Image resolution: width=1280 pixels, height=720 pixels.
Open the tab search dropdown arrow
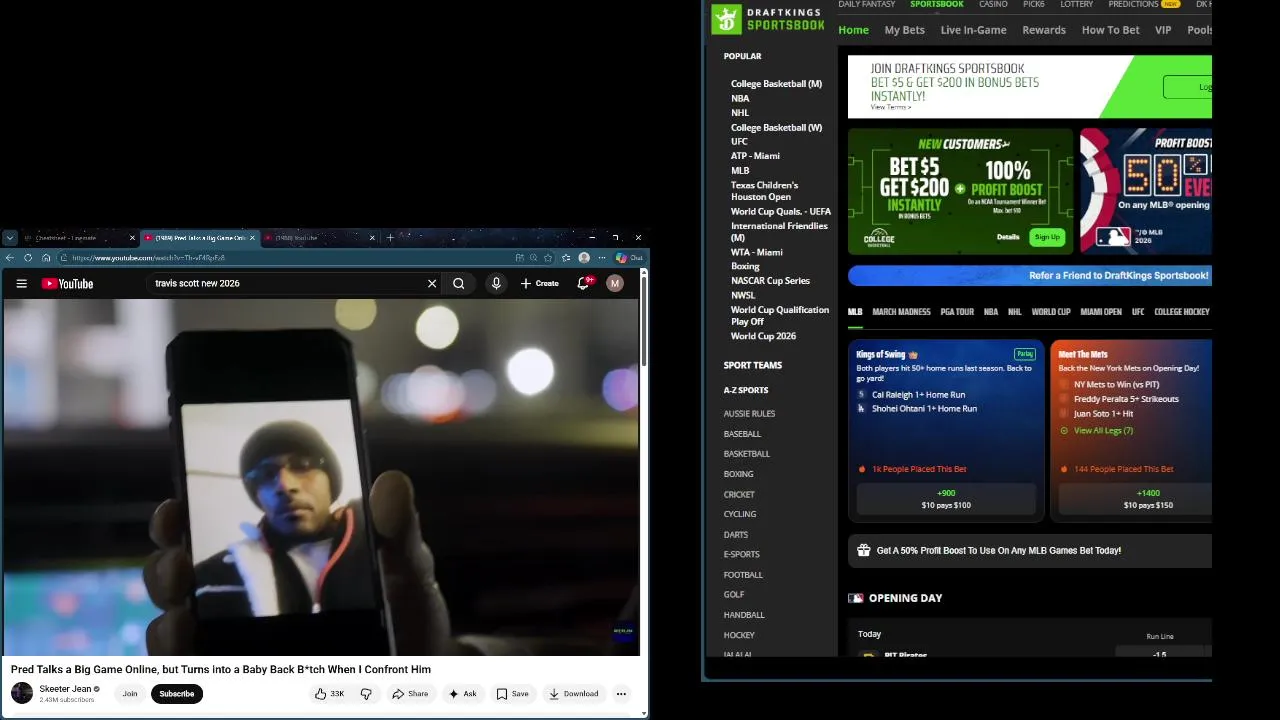pyautogui.click(x=9, y=238)
